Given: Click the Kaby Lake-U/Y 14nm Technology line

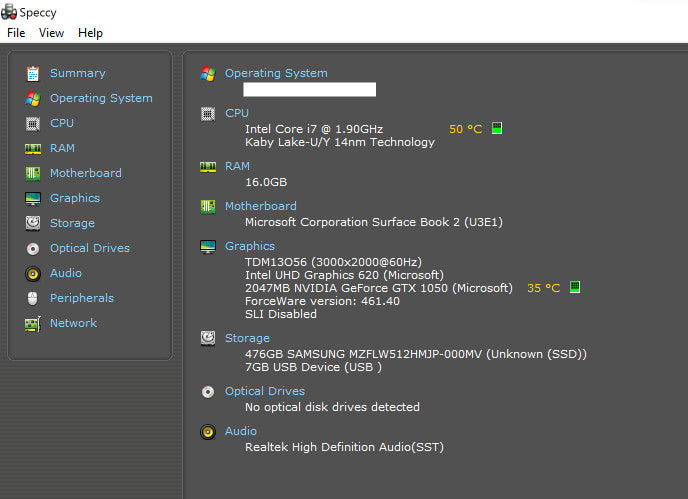Looking at the screenshot, I should (340, 142).
